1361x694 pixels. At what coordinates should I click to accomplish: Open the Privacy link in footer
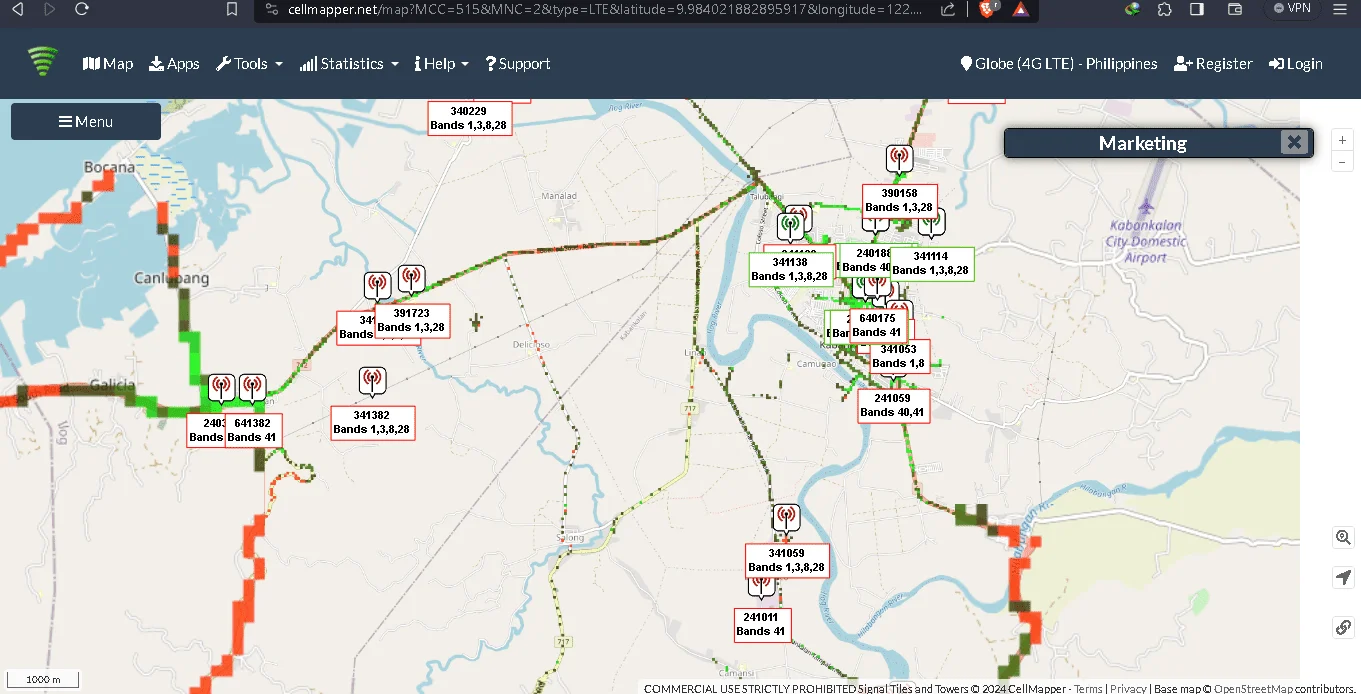(x=1128, y=688)
